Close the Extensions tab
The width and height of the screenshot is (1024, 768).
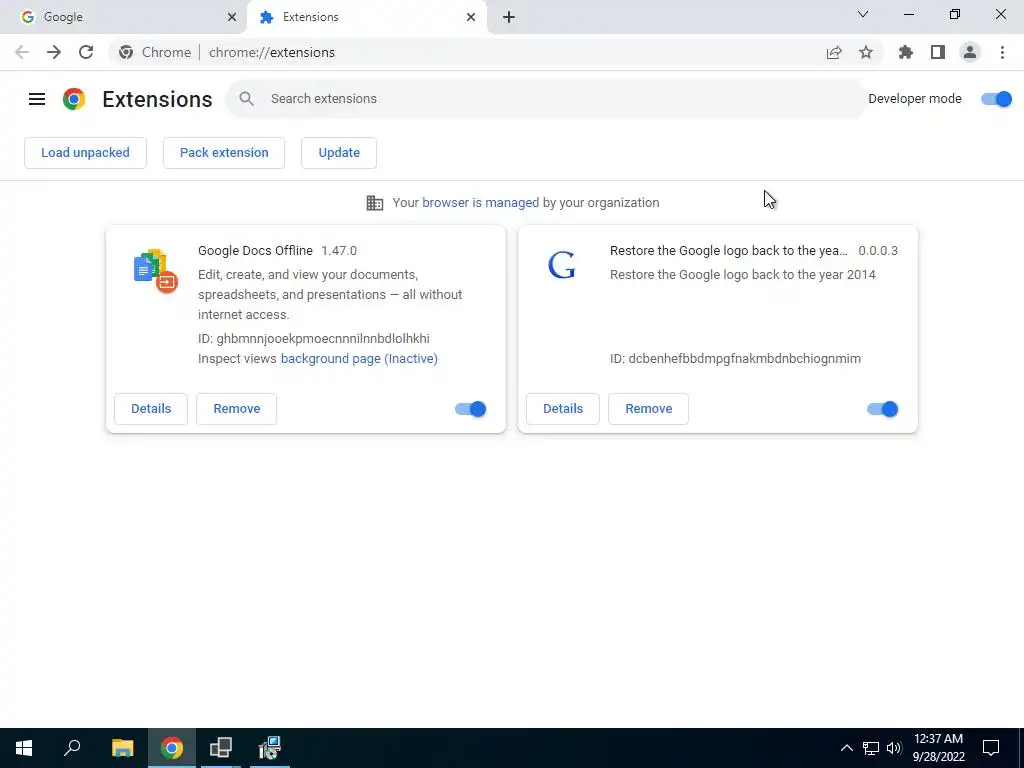[471, 17]
